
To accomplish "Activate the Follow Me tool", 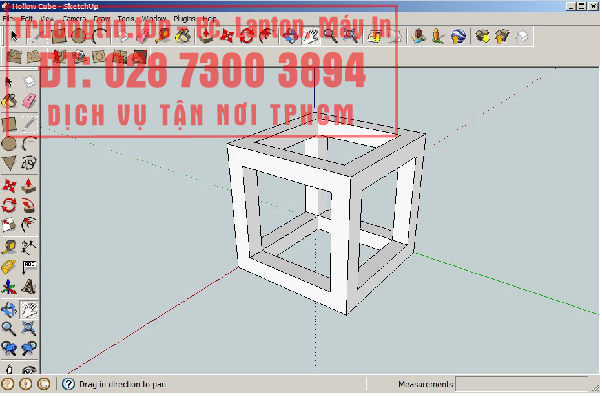I will point(29,206).
